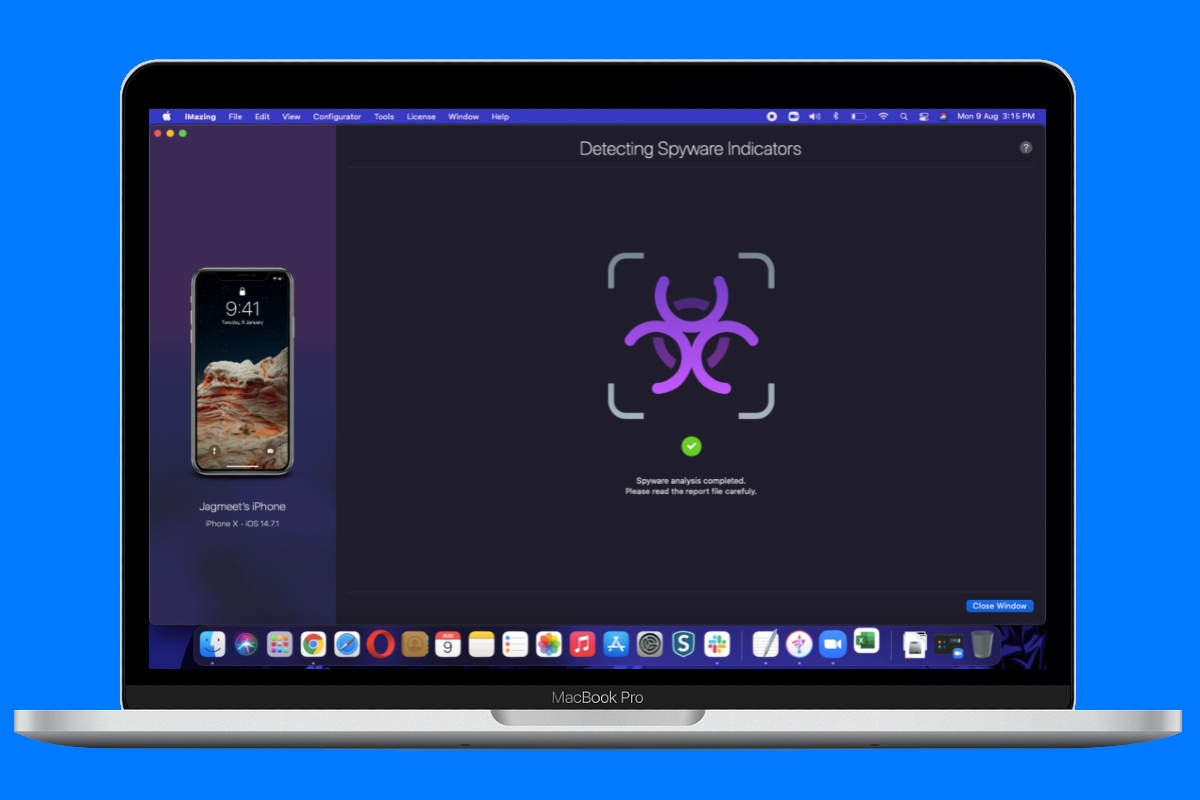Image resolution: width=1200 pixels, height=800 pixels.
Task: Open Spotlight search from the menu bar
Action: (x=904, y=116)
